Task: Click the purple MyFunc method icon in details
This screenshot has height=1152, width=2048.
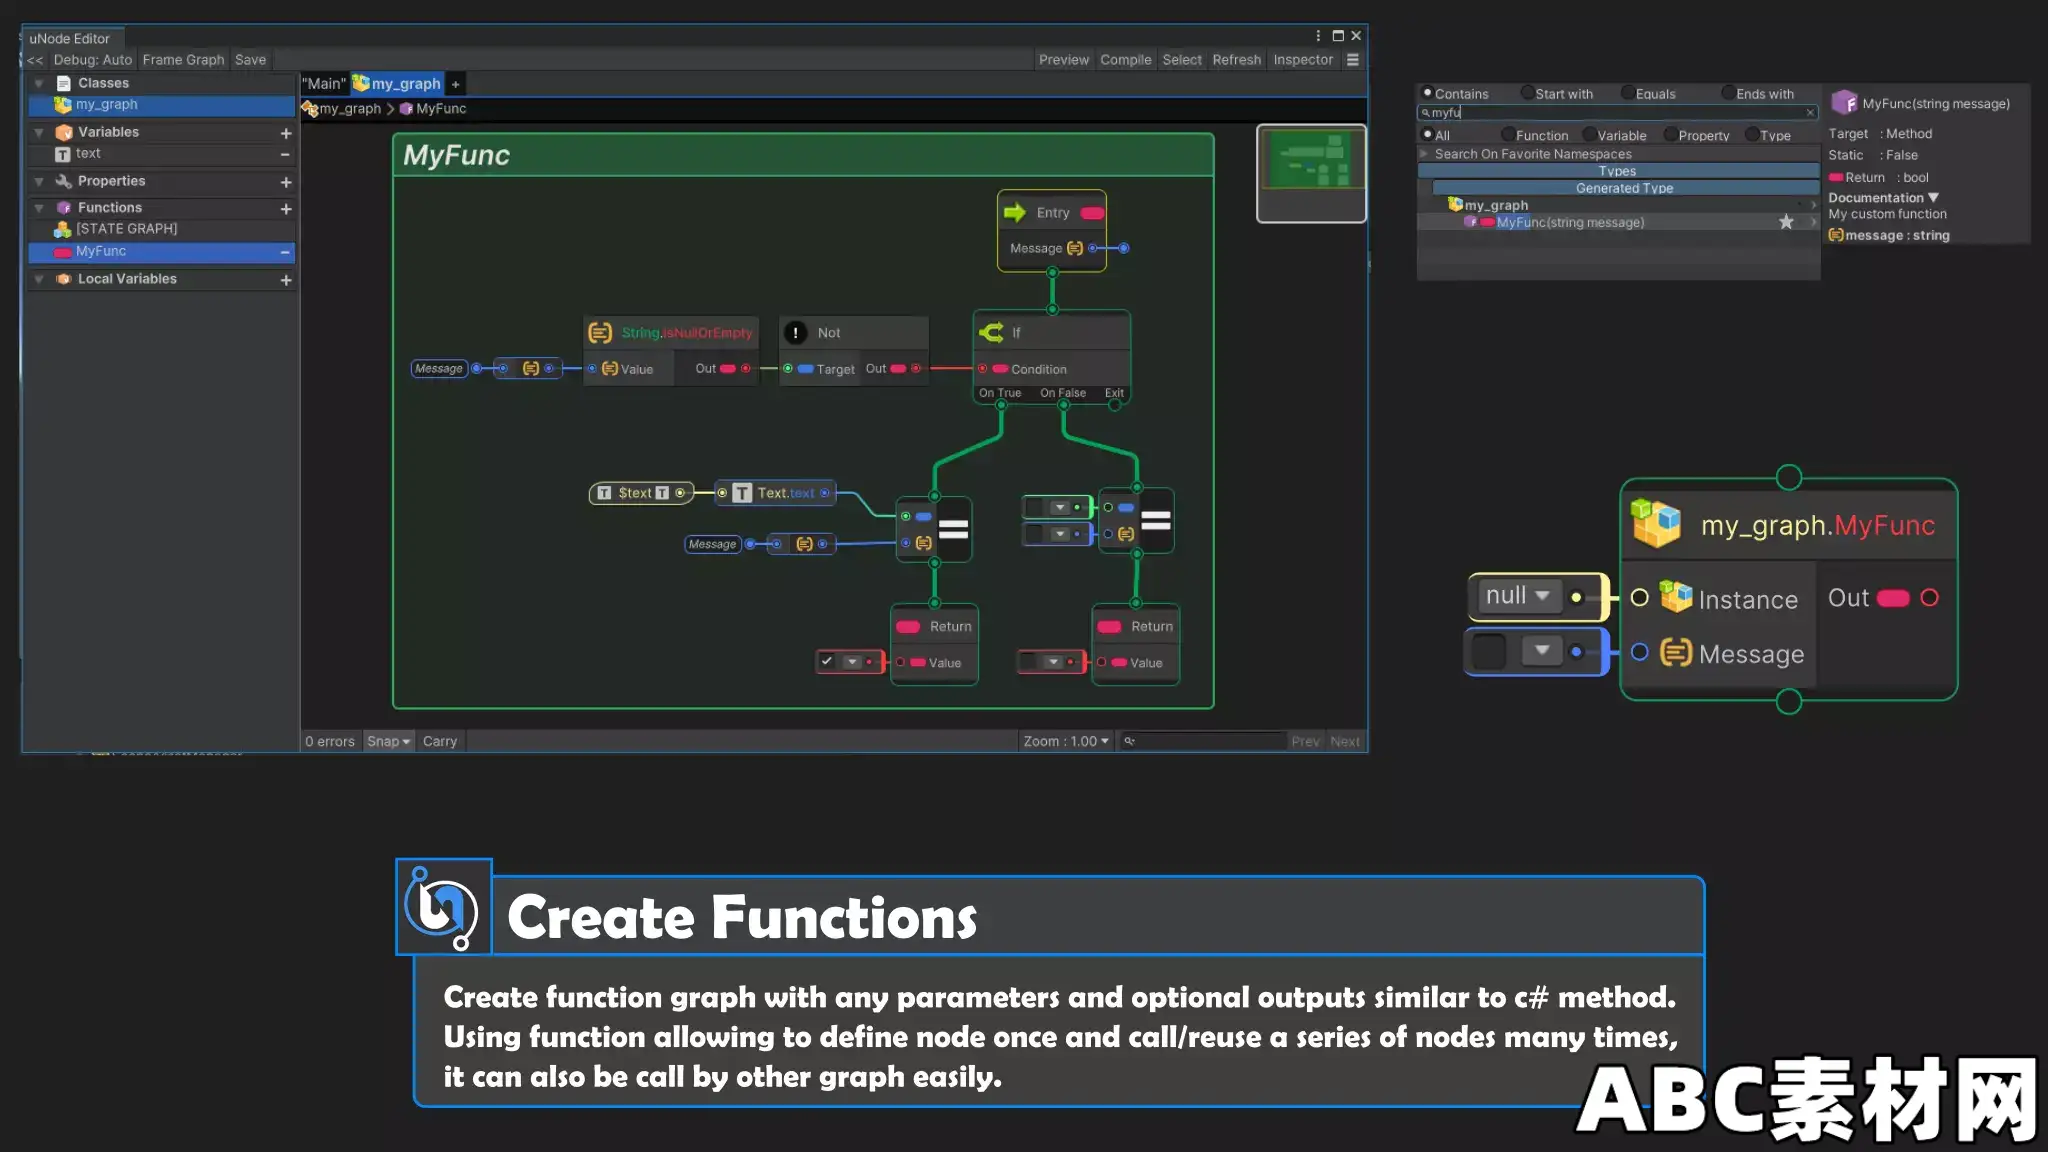Action: pyautogui.click(x=1844, y=103)
